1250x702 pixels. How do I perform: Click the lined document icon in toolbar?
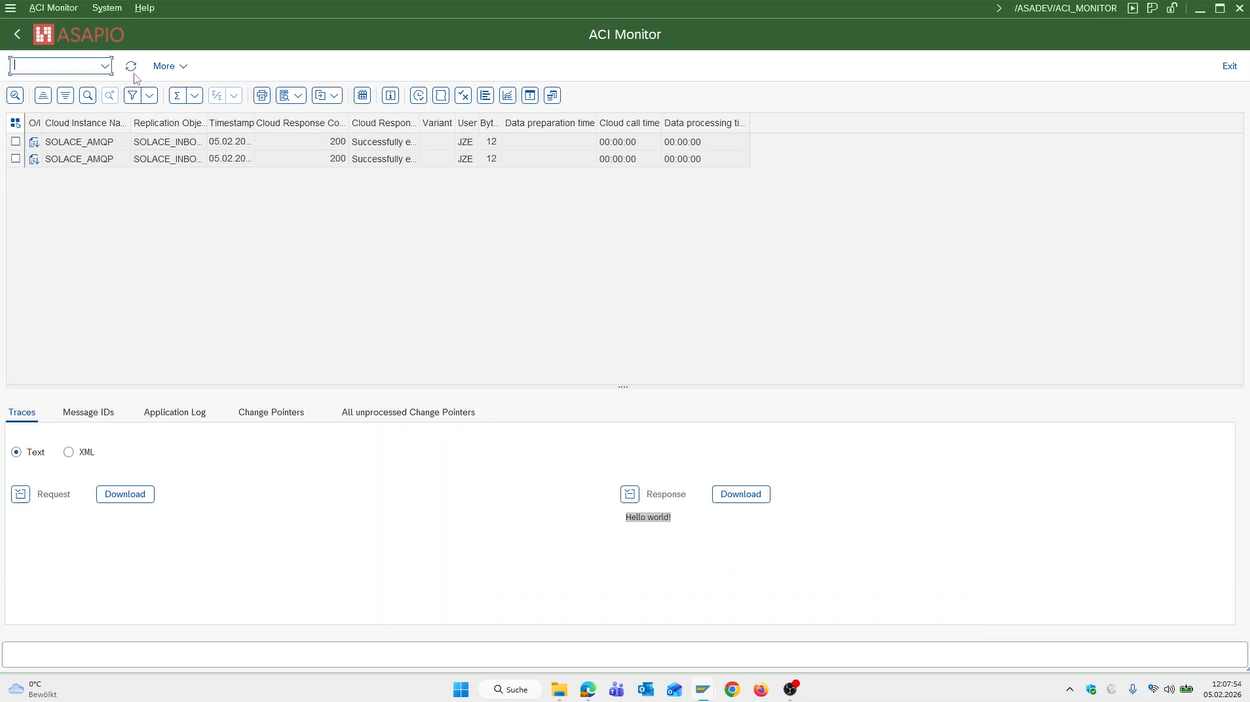point(485,95)
